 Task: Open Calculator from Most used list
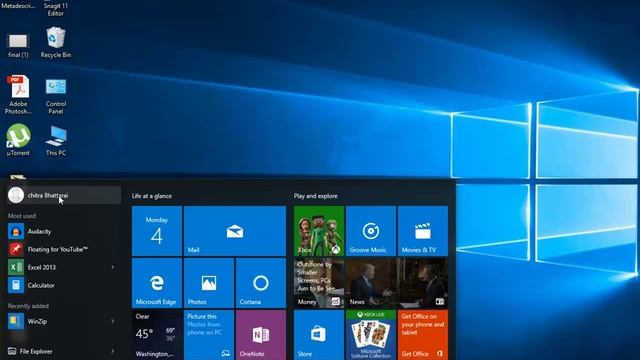tap(64, 285)
